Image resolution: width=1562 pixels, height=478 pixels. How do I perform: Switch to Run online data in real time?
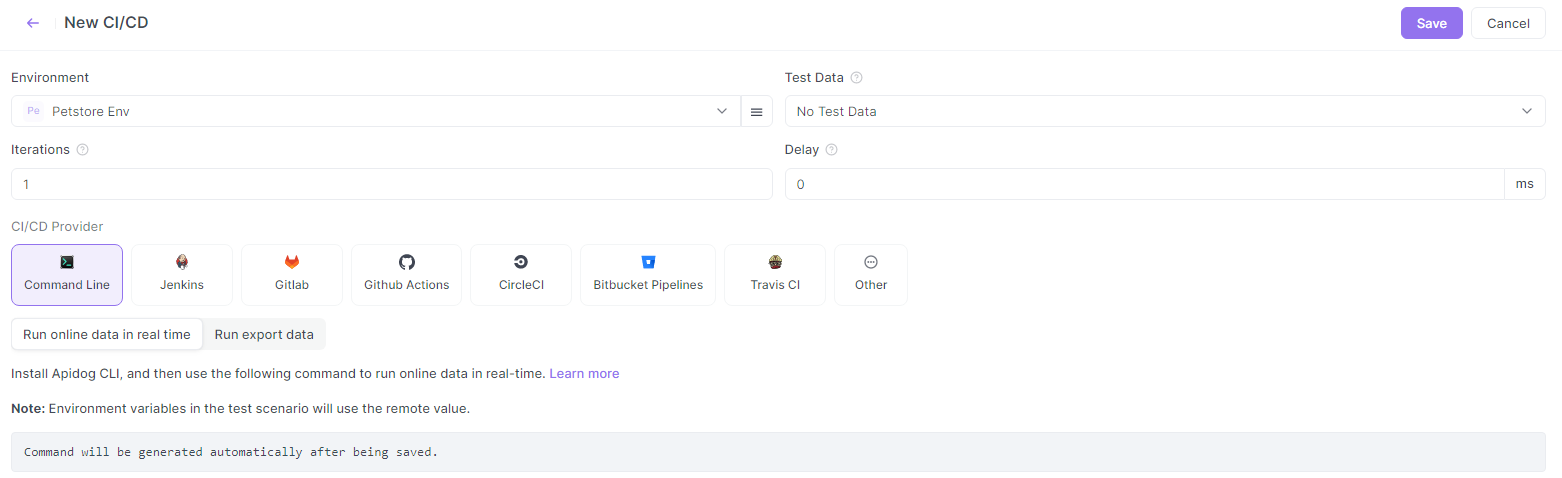(x=107, y=334)
